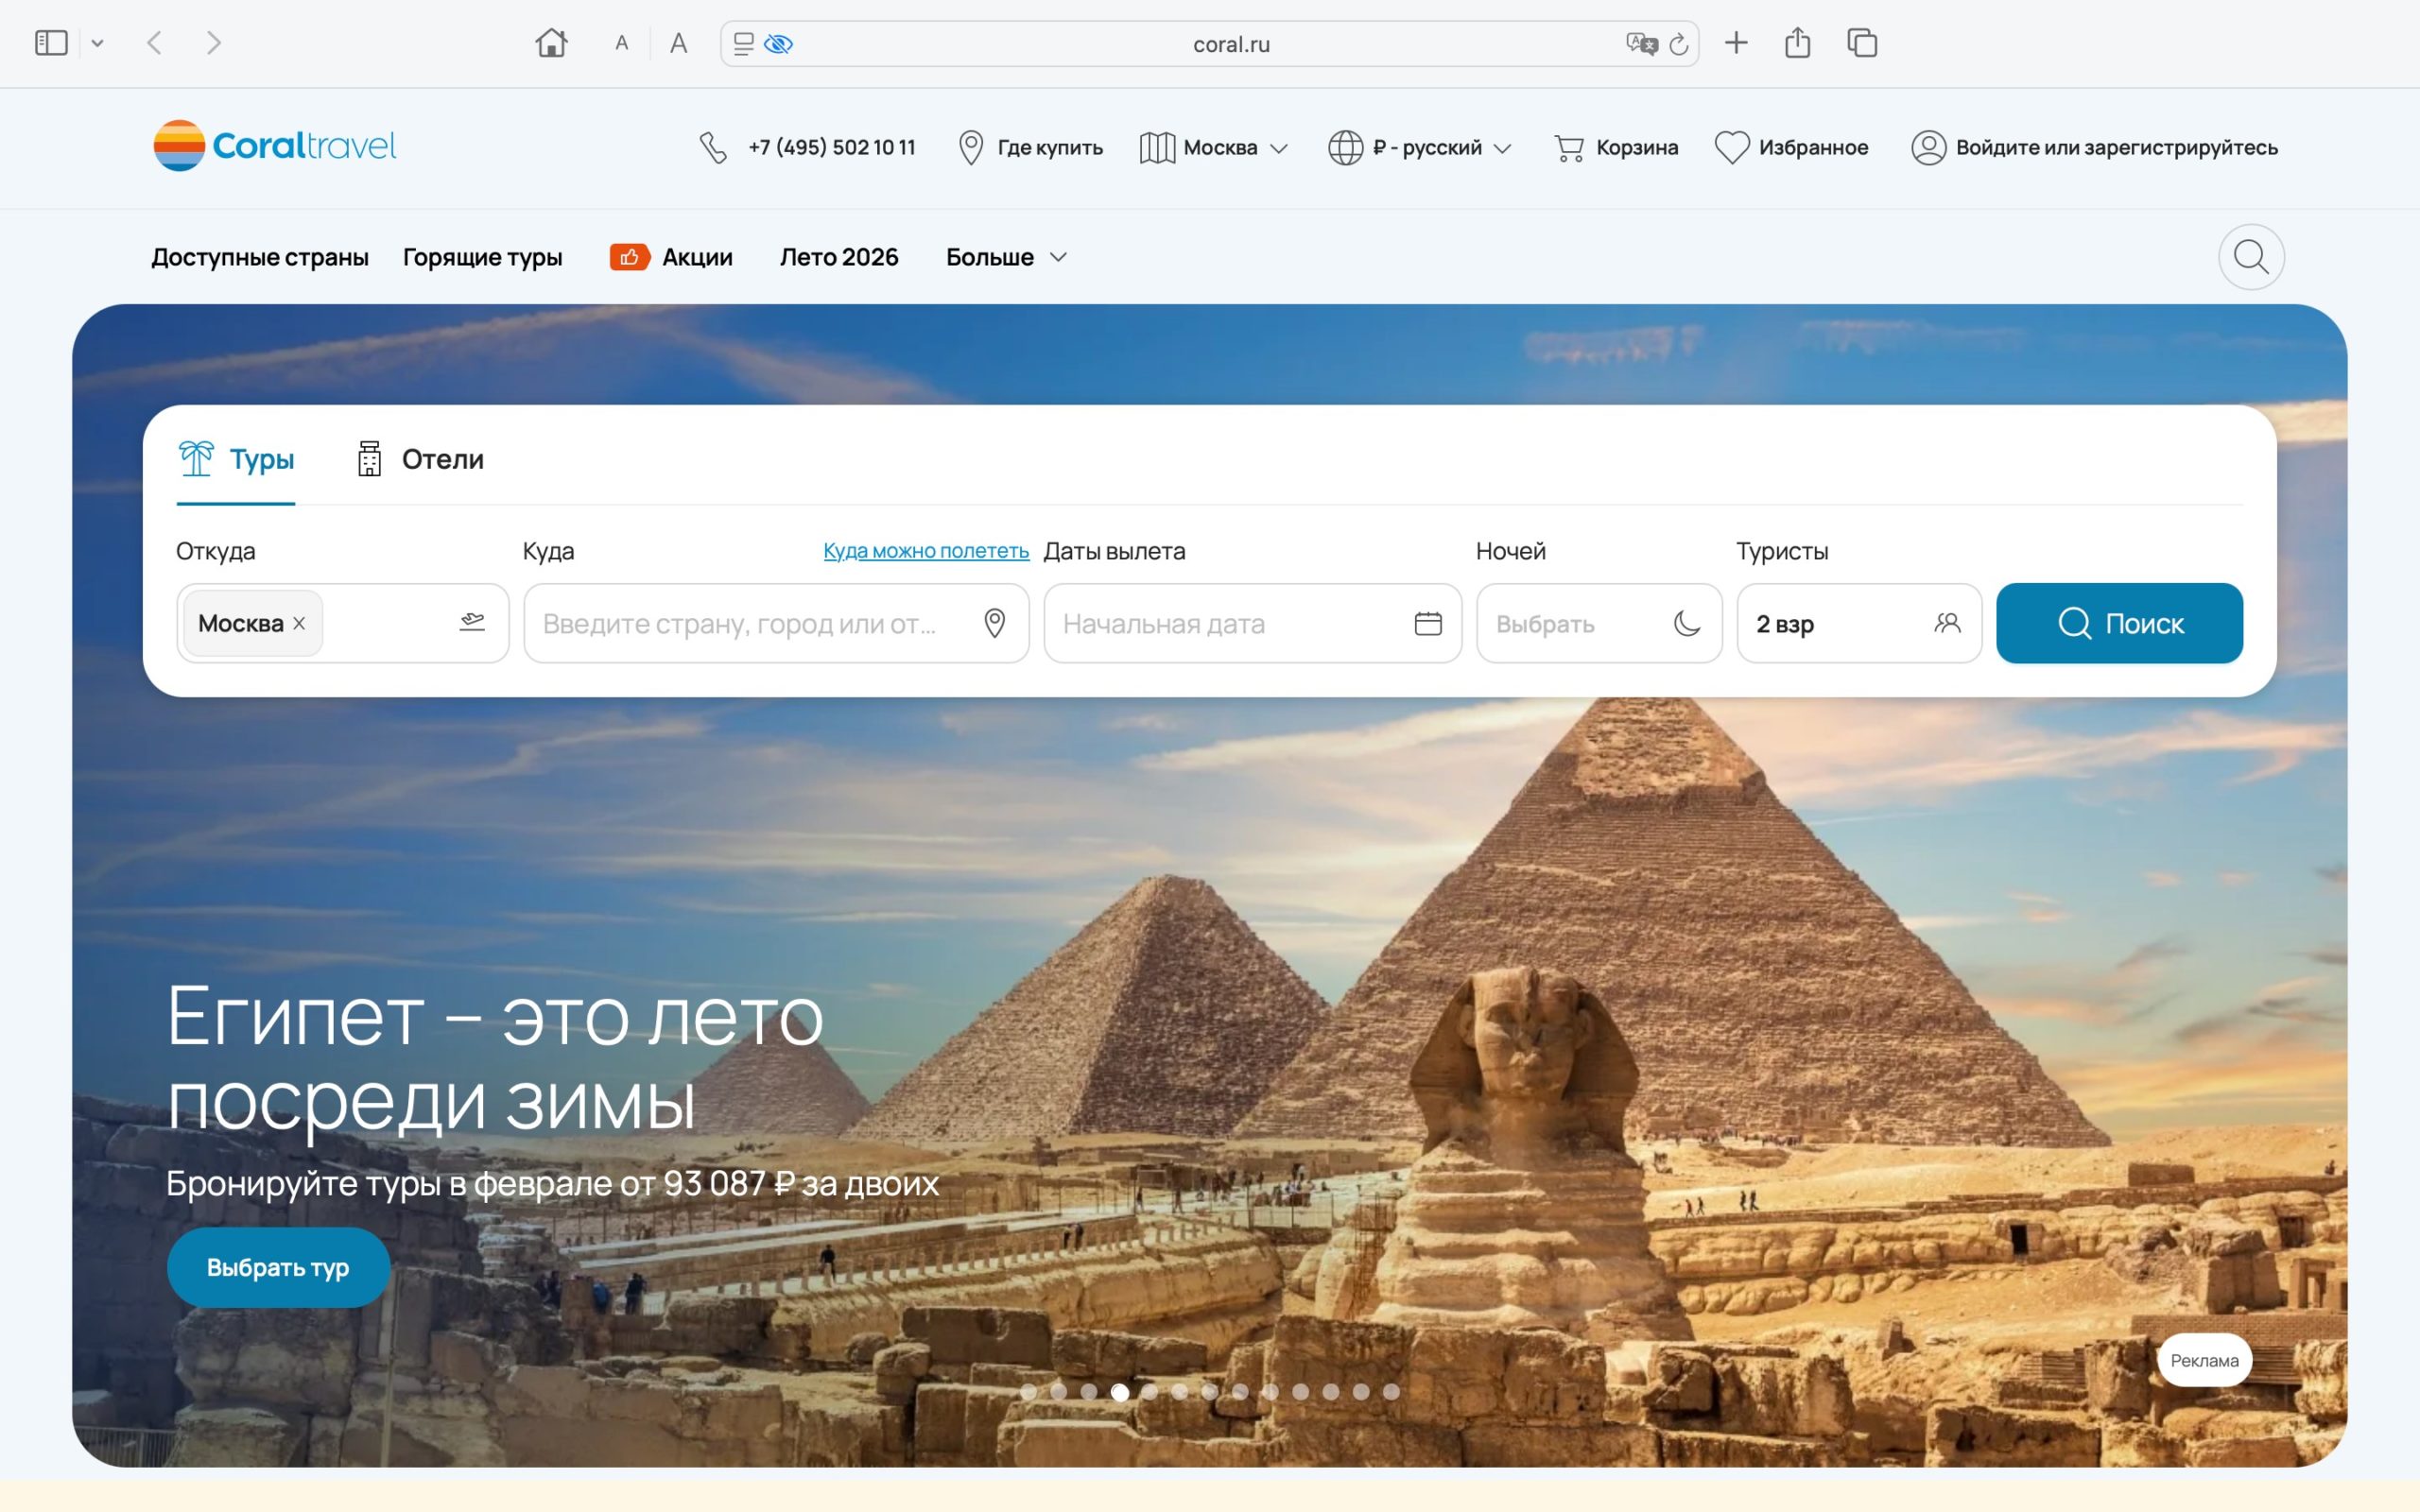Remove Москва departure city chip
Image resolution: width=2420 pixels, height=1512 pixels.
click(299, 623)
